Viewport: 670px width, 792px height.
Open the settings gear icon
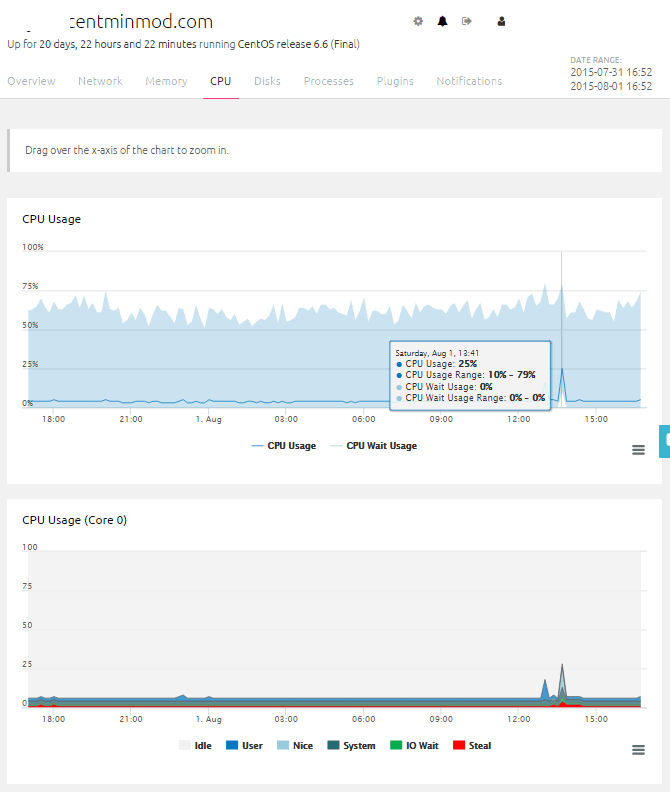click(x=418, y=21)
